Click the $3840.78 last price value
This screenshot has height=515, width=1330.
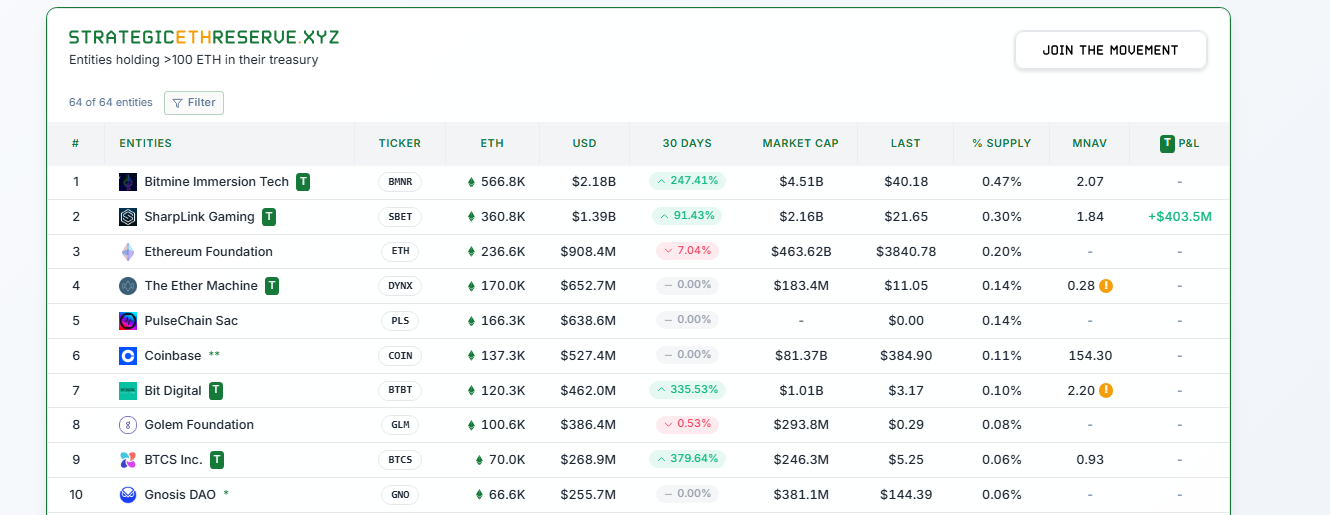coord(906,252)
